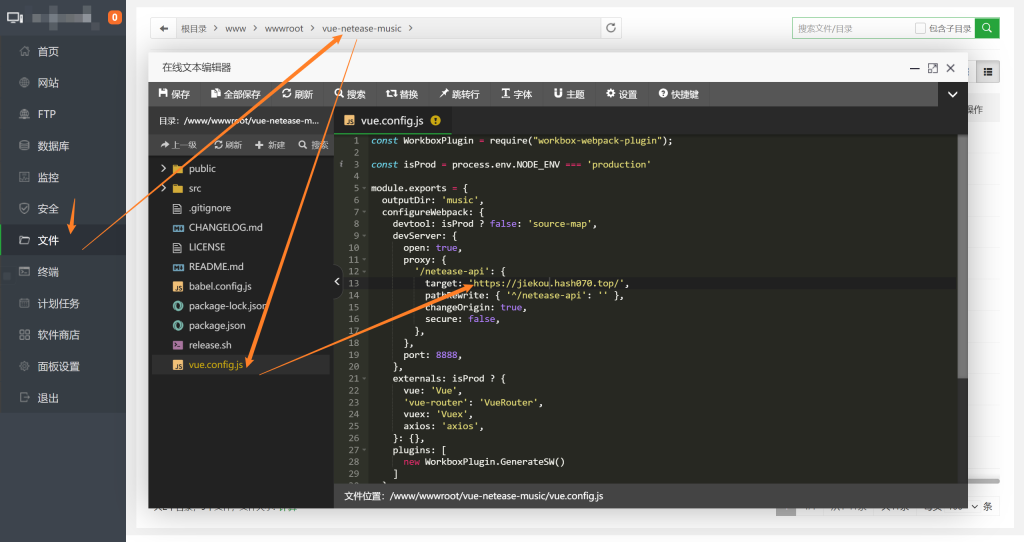
Task: Open package-lock.json
Action: (227, 306)
